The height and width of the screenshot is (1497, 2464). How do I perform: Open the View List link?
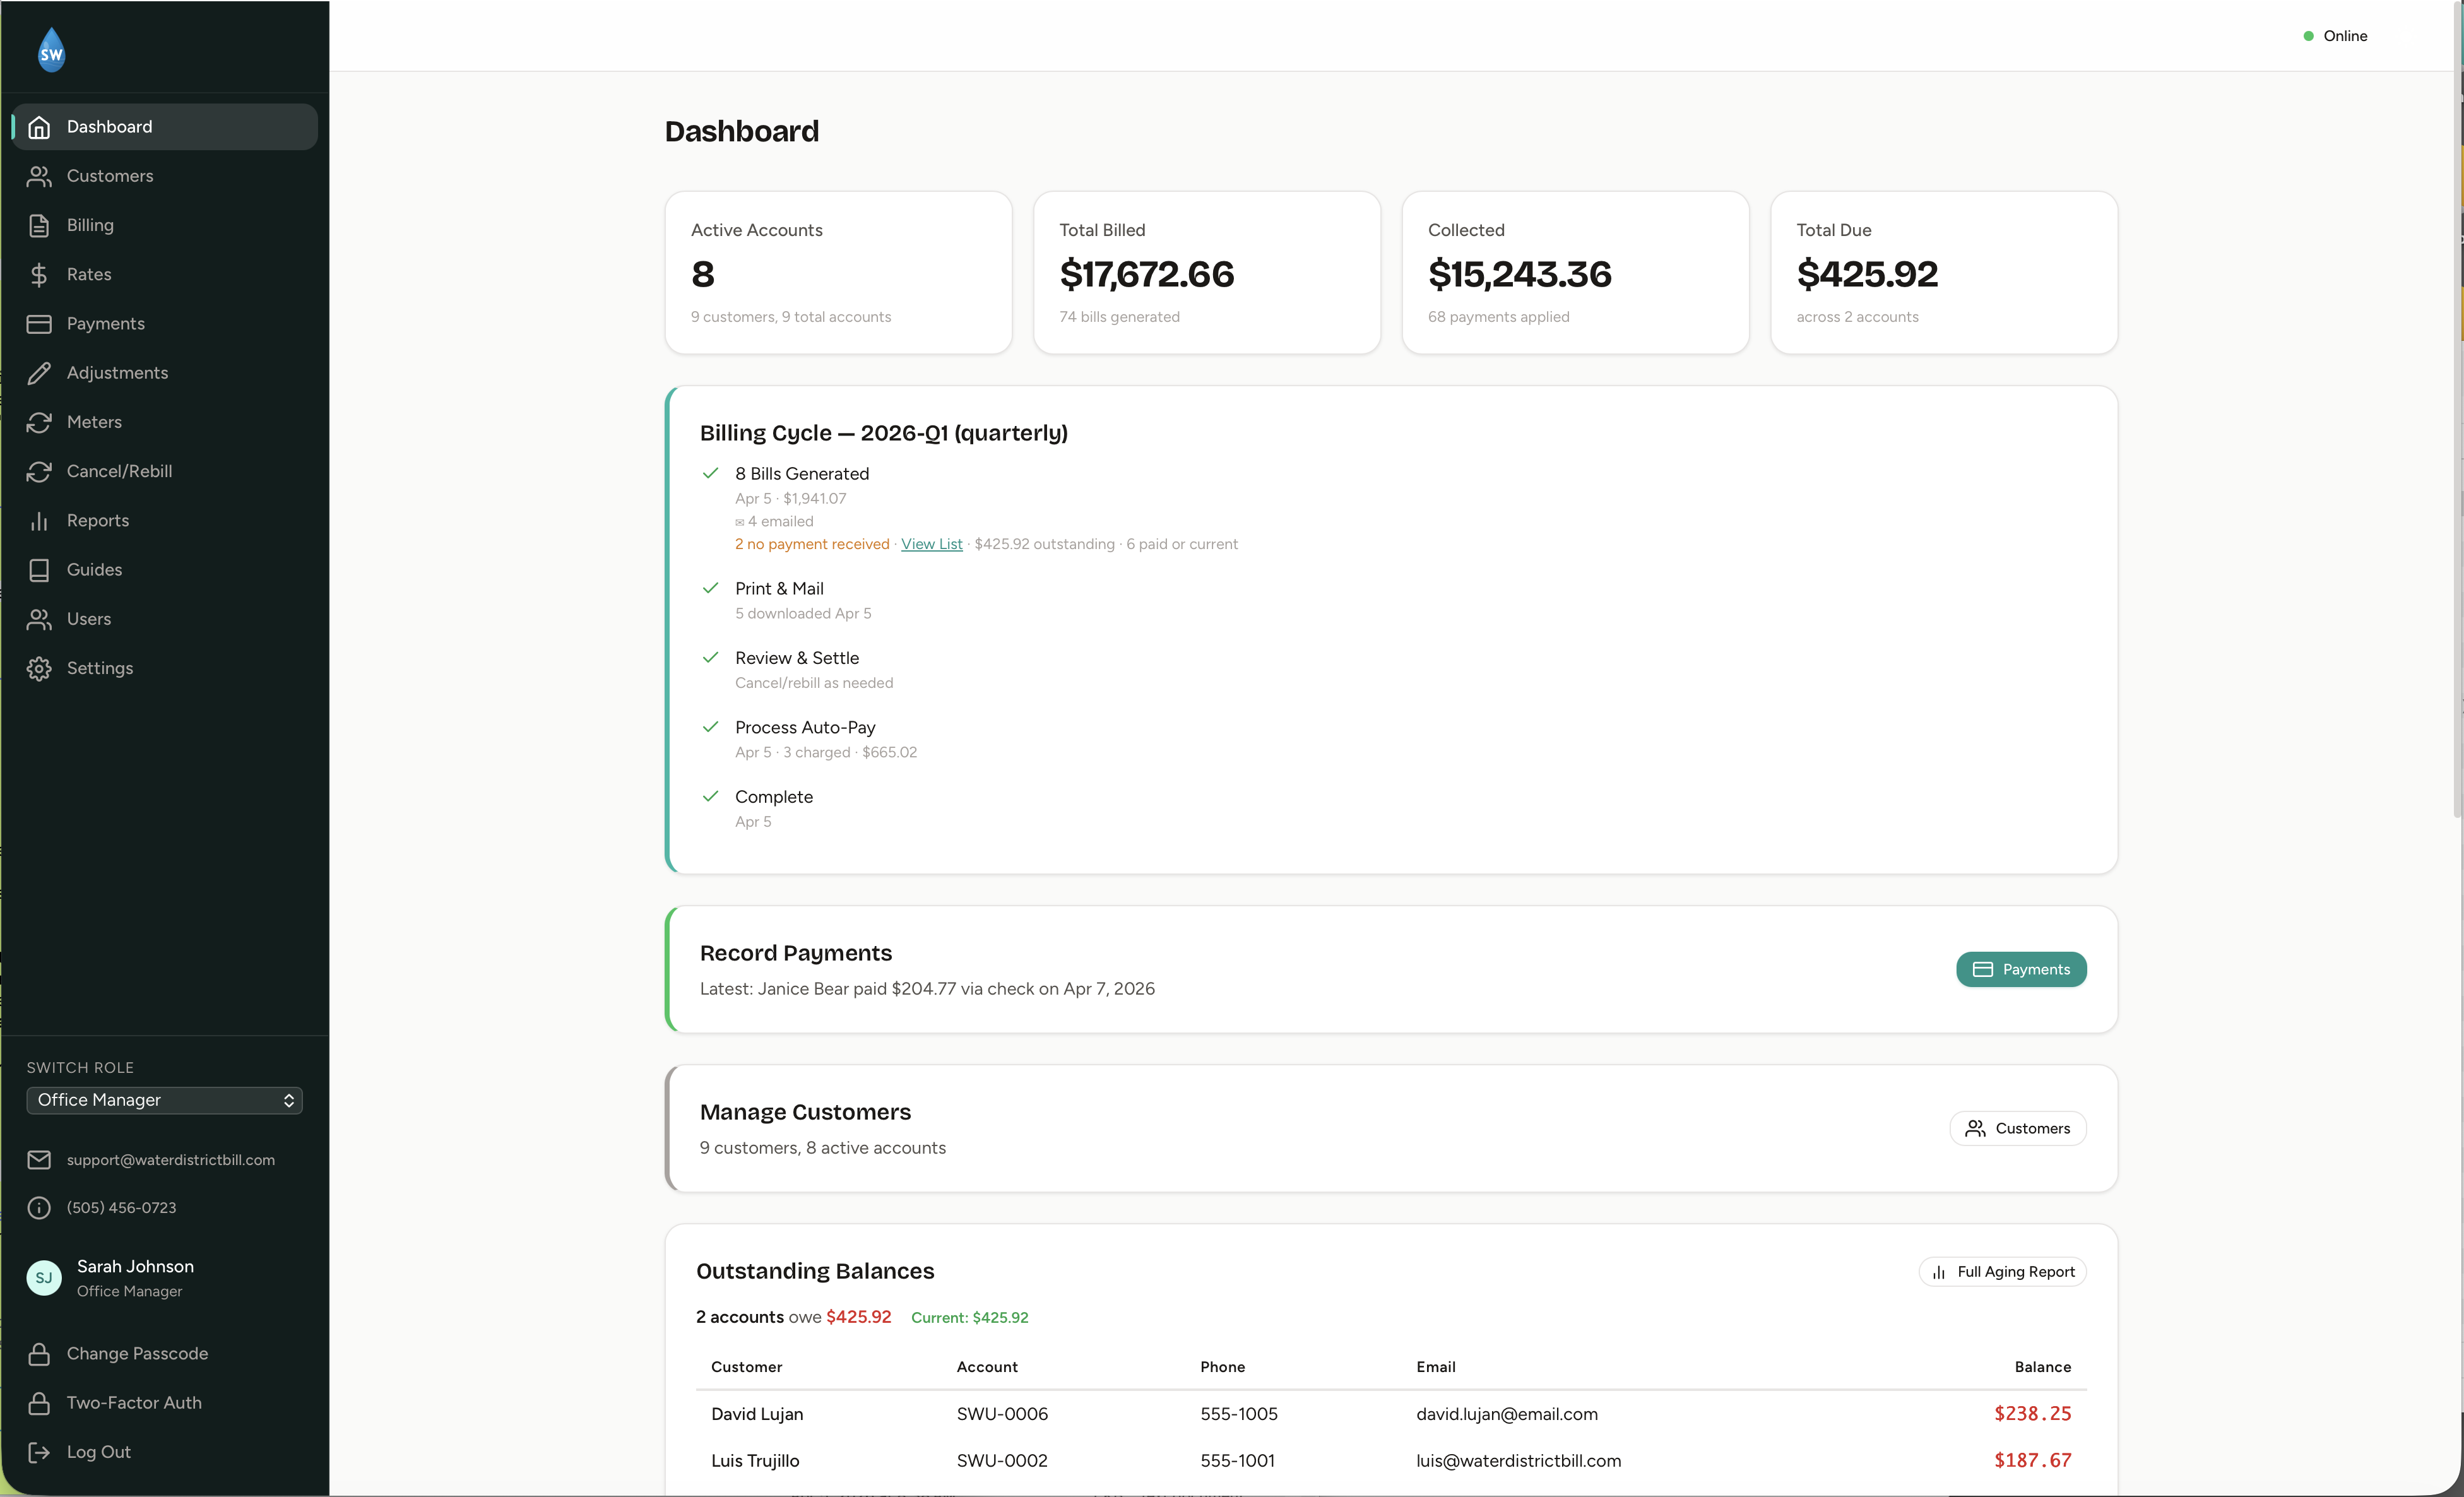tap(931, 544)
